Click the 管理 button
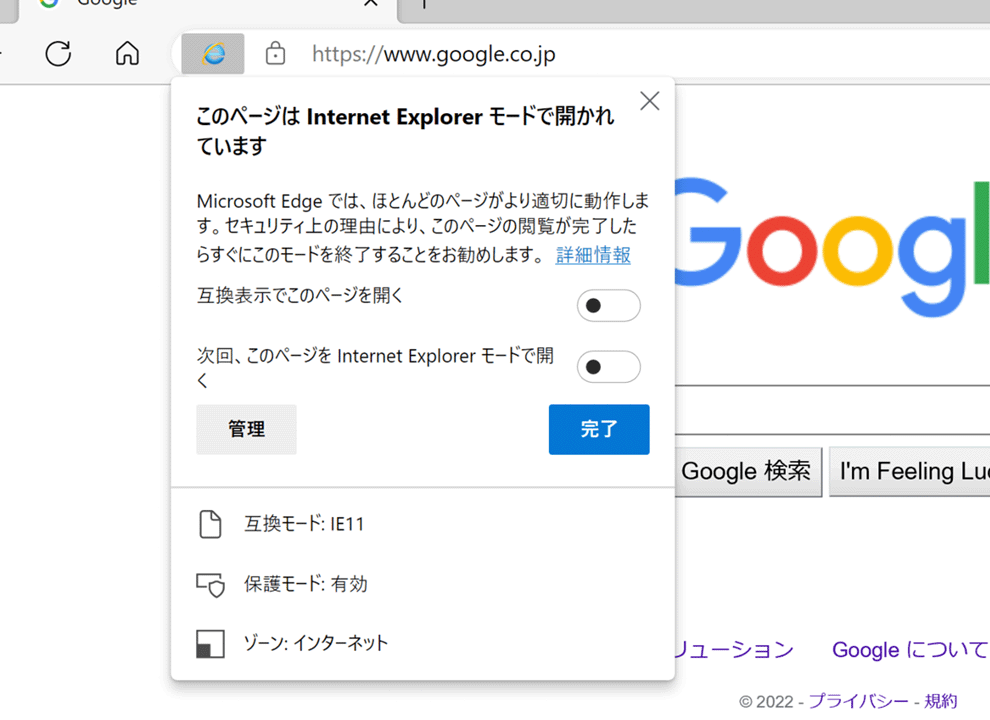The image size is (990, 720). 246,429
